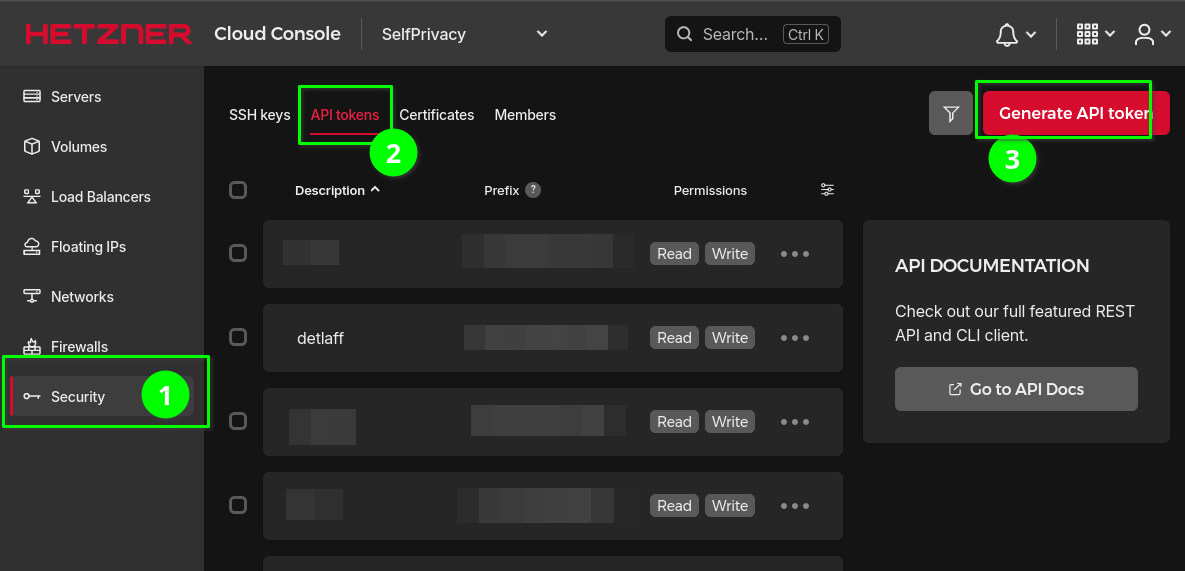This screenshot has width=1185, height=571.
Task: Click the Read badge in detlaff row
Action: (x=674, y=338)
